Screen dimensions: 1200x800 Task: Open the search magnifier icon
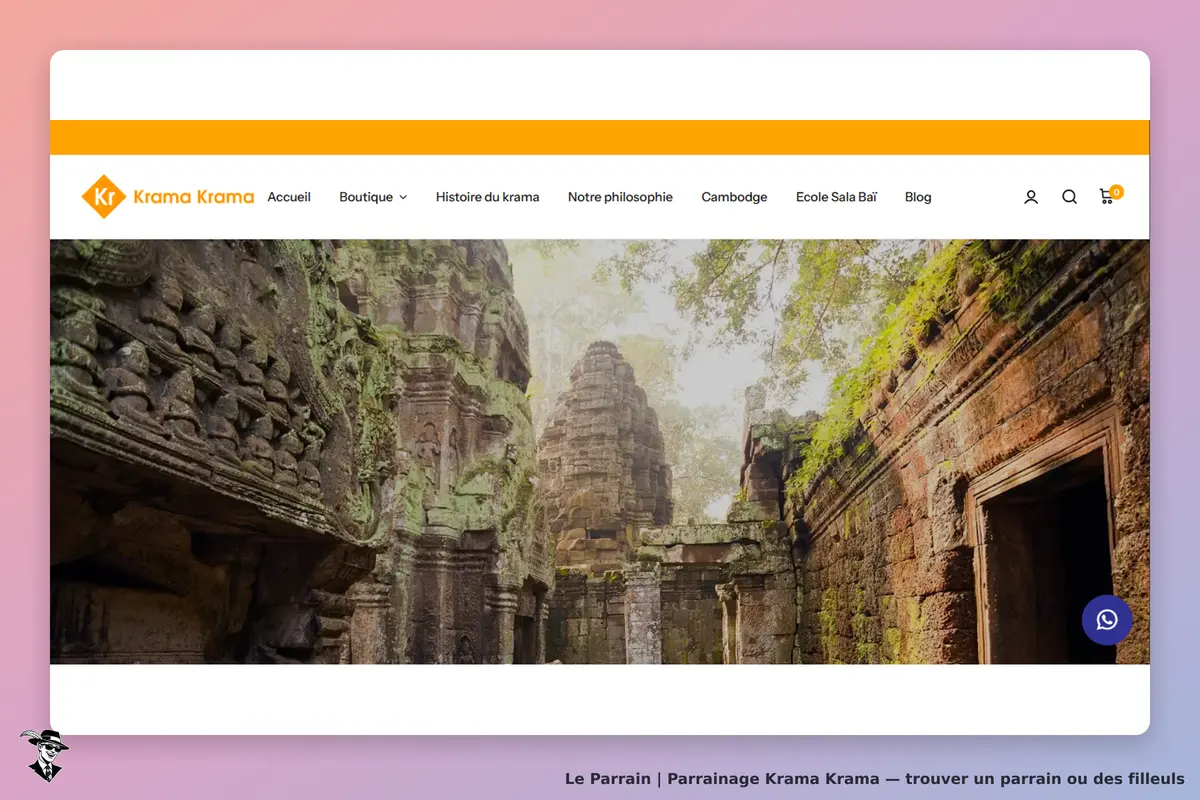[1069, 197]
